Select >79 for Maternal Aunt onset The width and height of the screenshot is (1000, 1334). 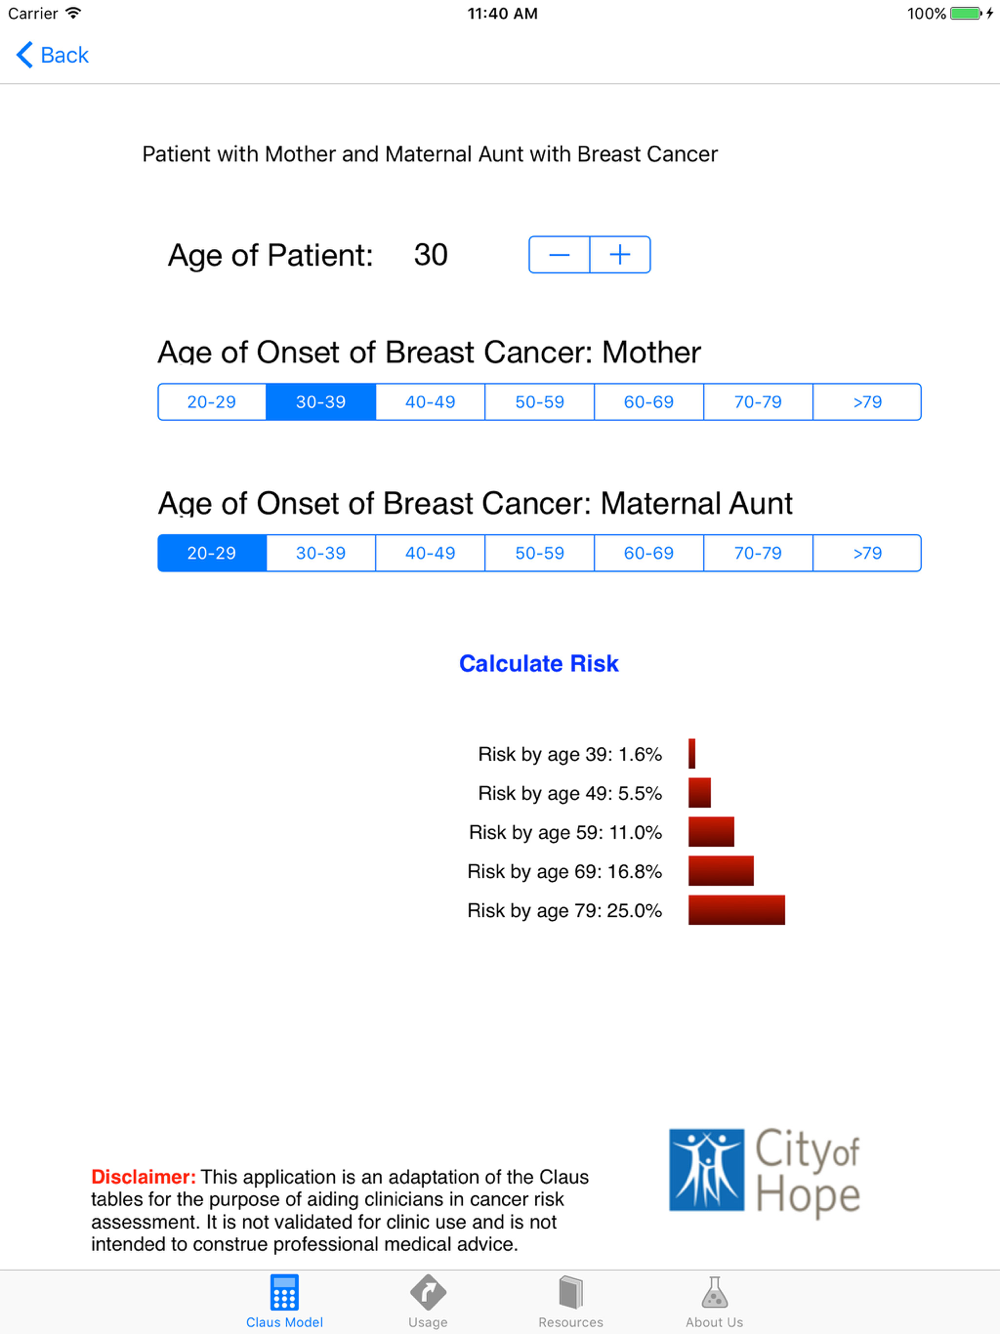[867, 553]
